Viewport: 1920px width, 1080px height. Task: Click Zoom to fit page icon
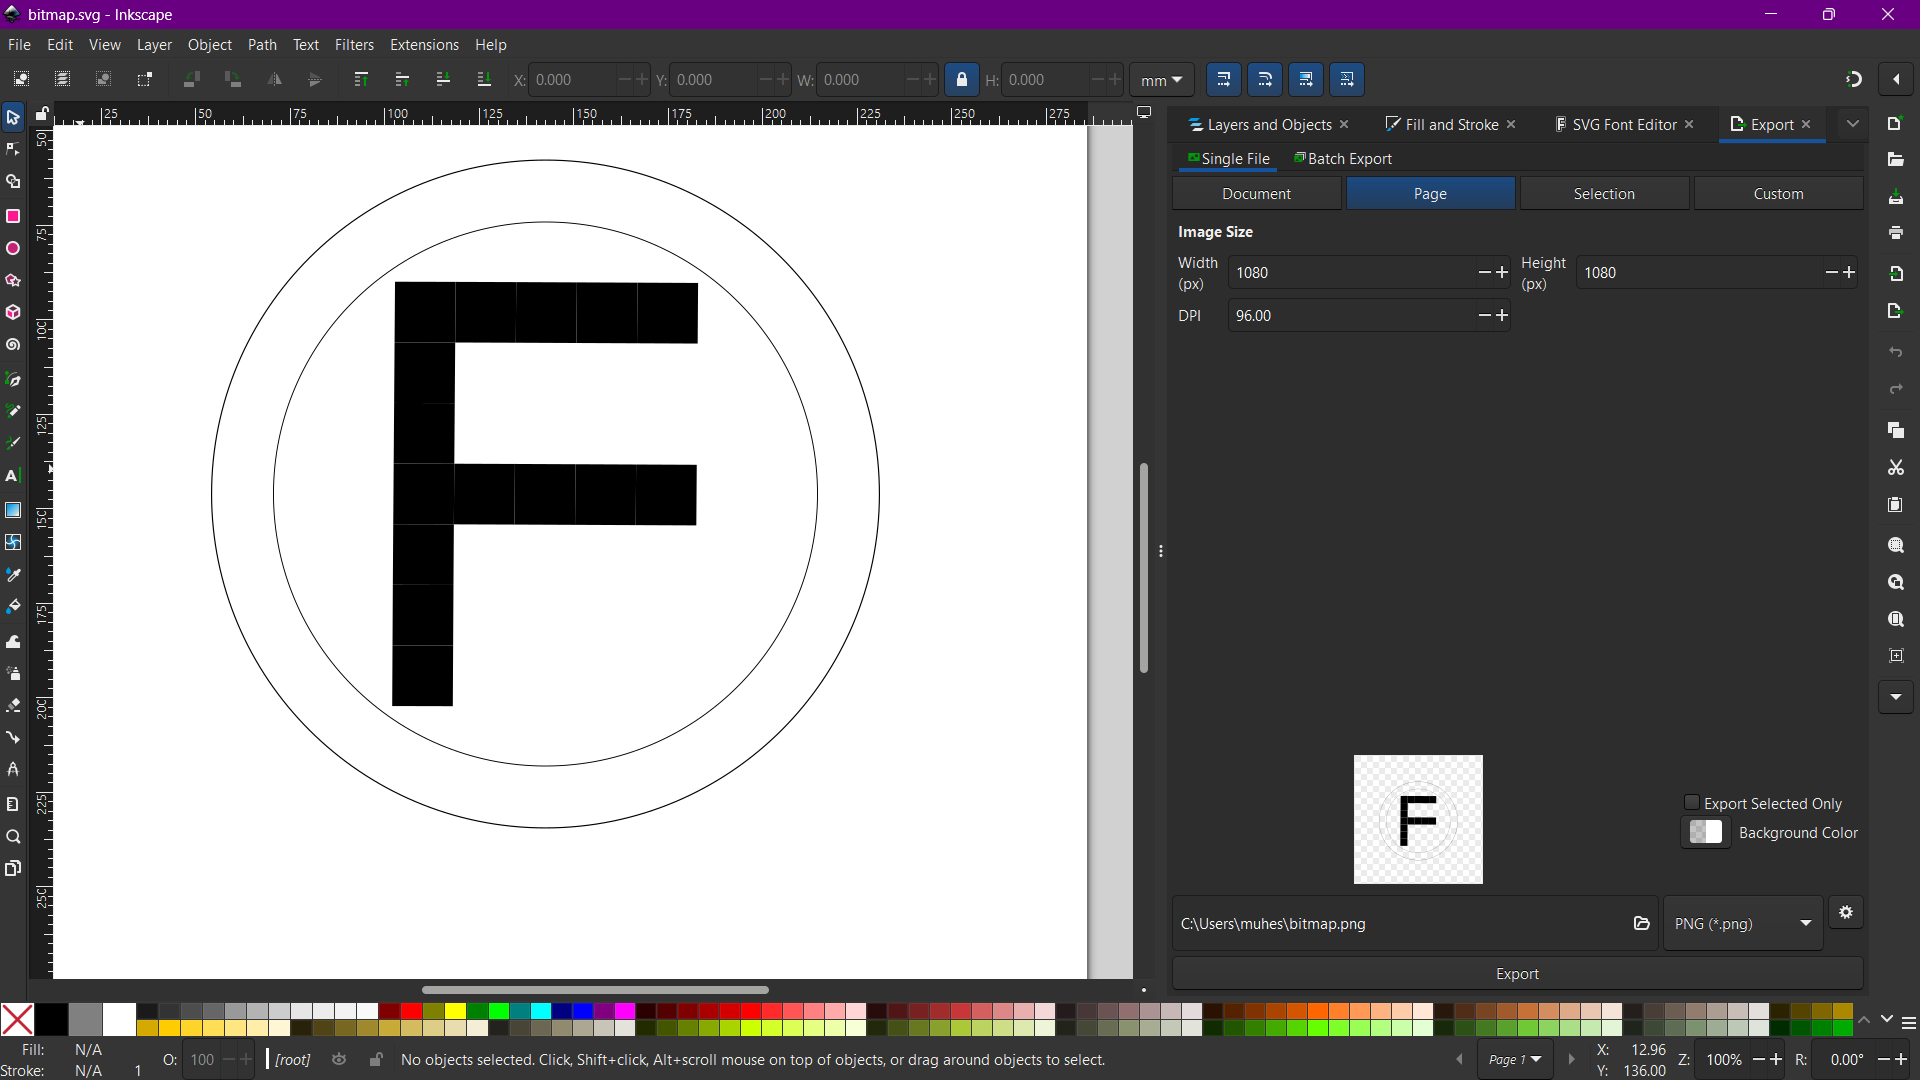(1896, 620)
